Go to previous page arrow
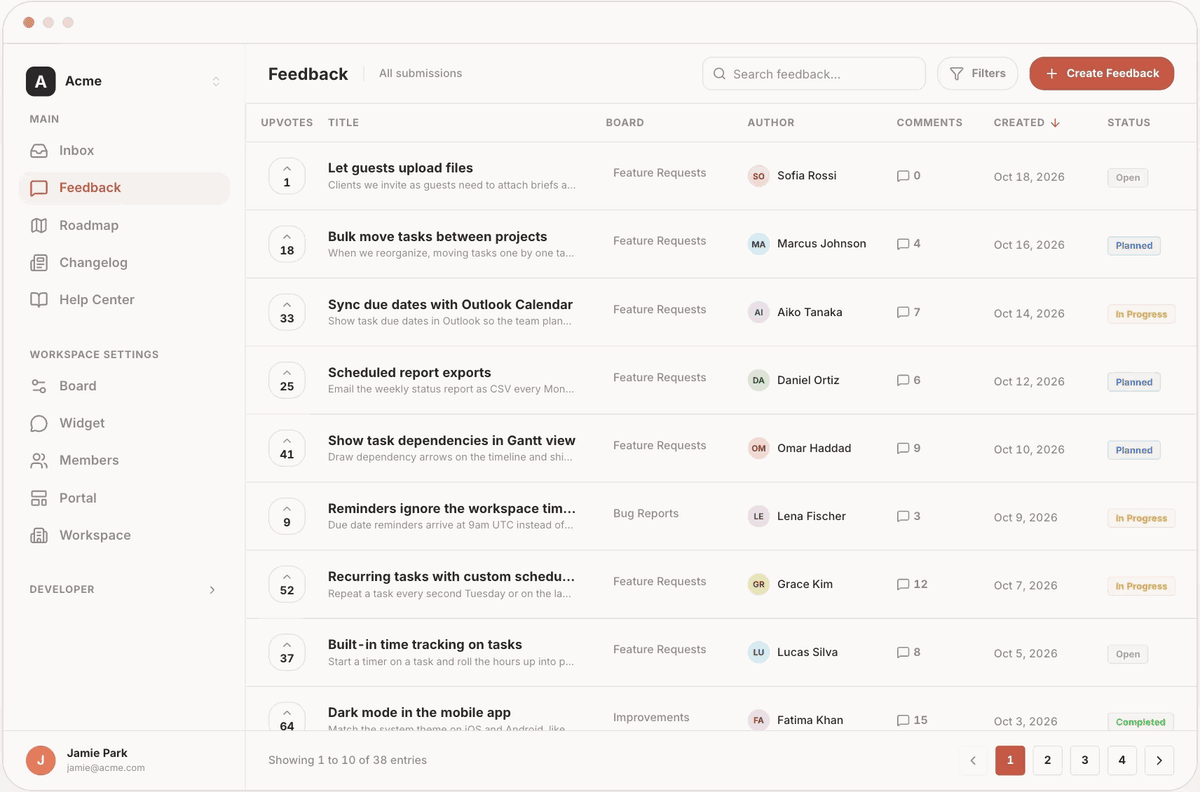1200x792 pixels. point(973,761)
